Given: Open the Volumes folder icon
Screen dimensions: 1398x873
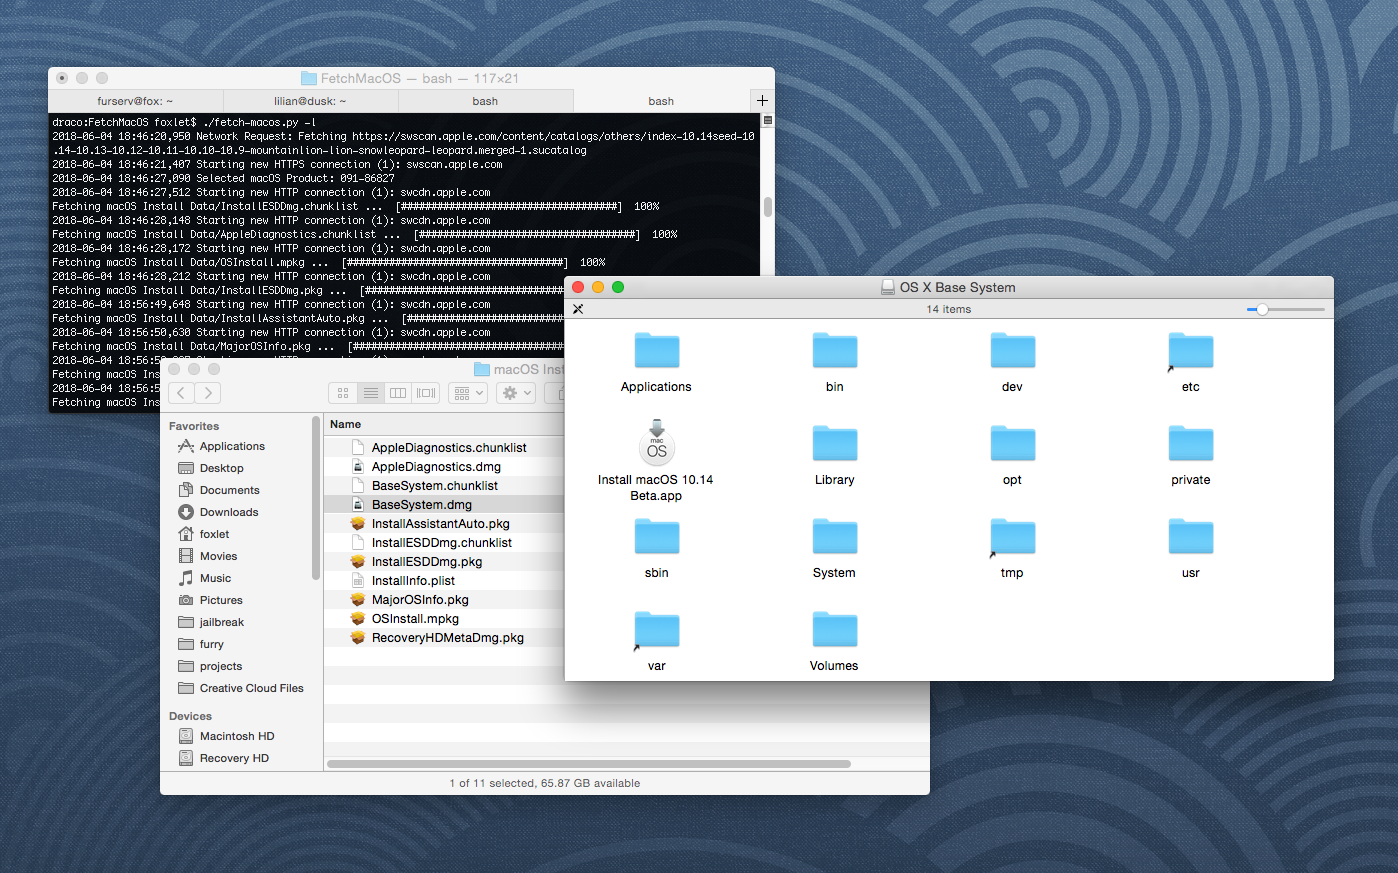Looking at the screenshot, I should (834, 630).
